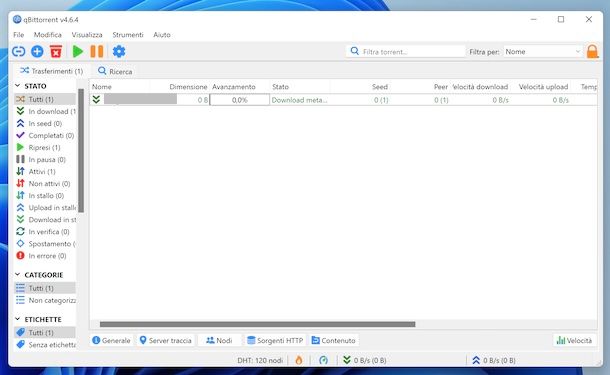This screenshot has height=375, width=610.
Task: Click the DHT: 120 nodi status text
Action: pos(260,361)
